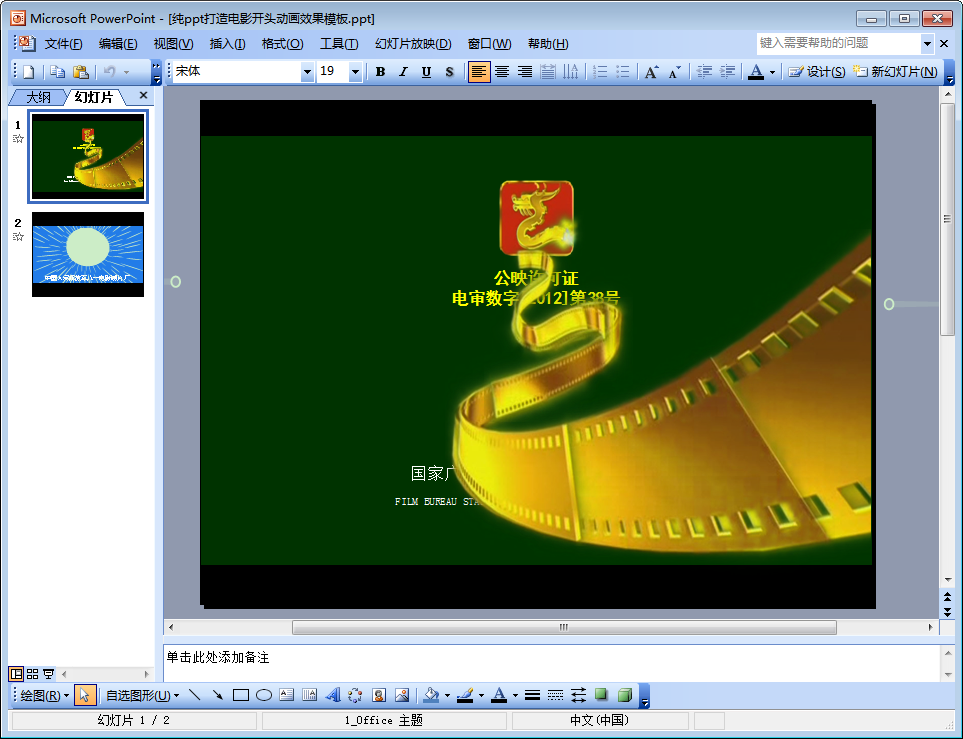Apply Line Color brush
Screen dimensions: 963x739
click(x=466, y=695)
